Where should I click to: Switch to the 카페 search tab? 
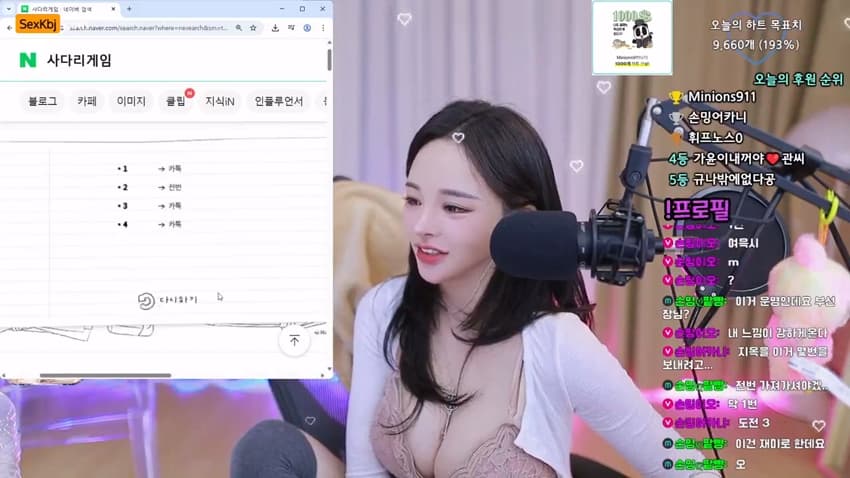[x=87, y=101]
